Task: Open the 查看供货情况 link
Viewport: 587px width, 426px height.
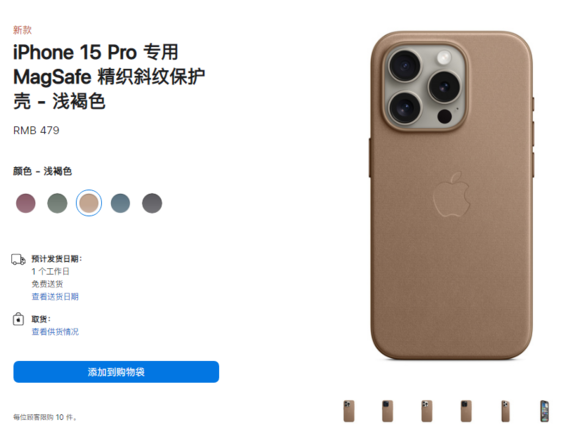Action: point(55,332)
